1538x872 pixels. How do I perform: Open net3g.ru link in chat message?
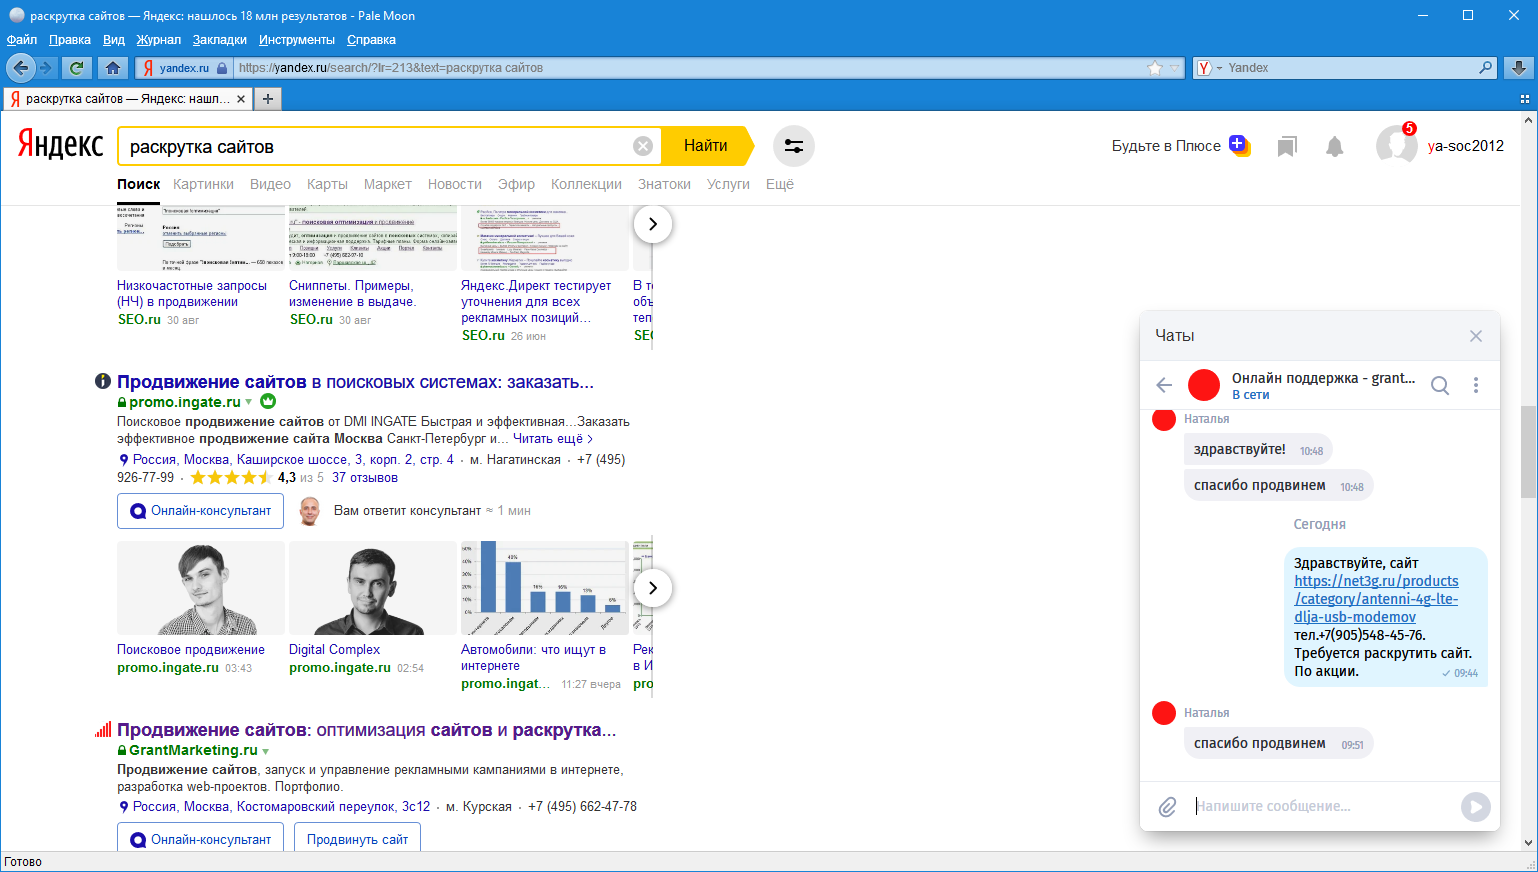click(1376, 599)
